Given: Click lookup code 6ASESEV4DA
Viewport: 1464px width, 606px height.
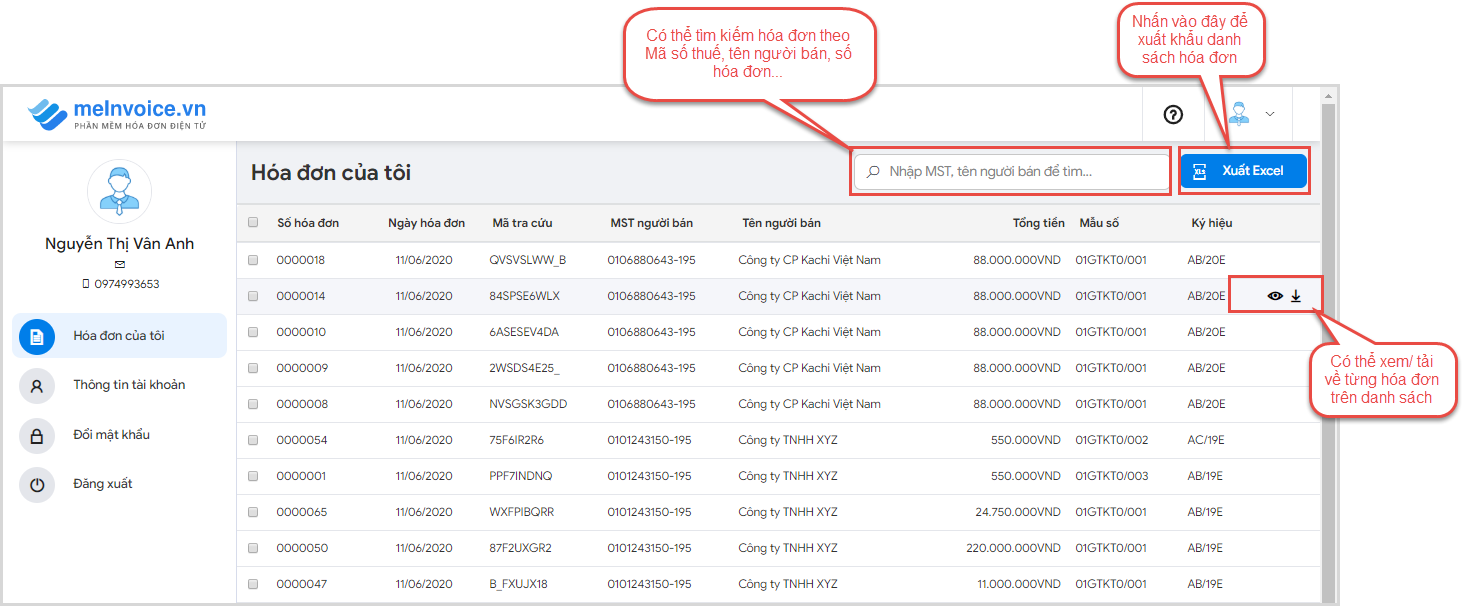Looking at the screenshot, I should point(524,332).
